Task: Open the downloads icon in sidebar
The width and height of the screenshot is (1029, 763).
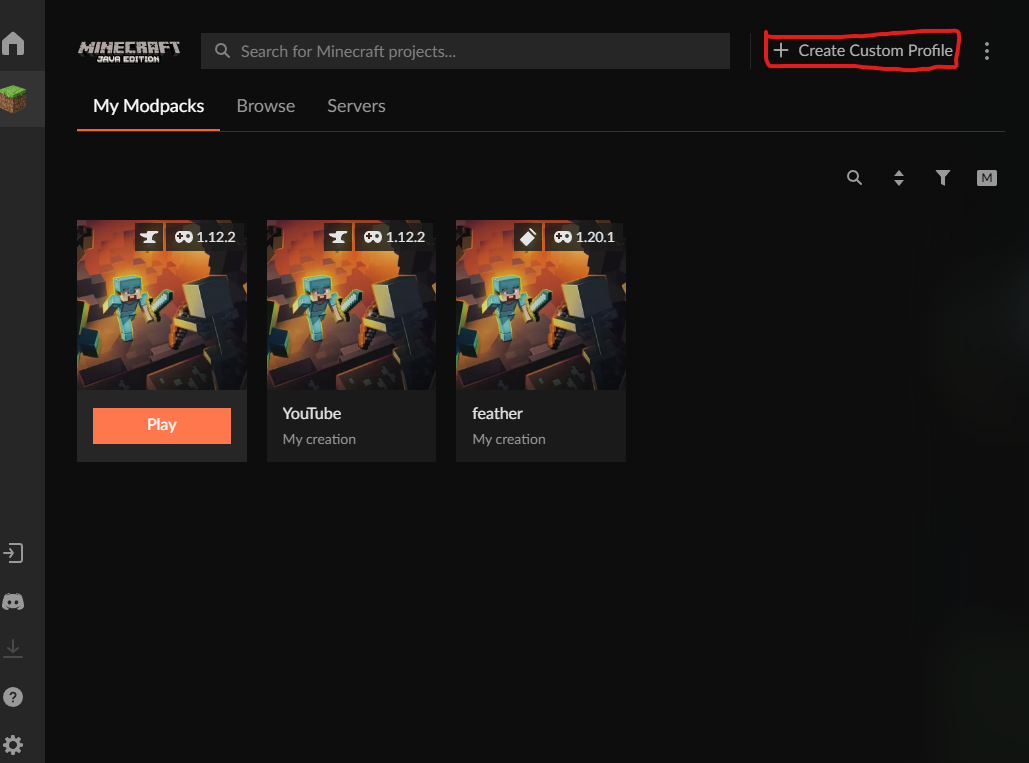Action: pos(13,648)
